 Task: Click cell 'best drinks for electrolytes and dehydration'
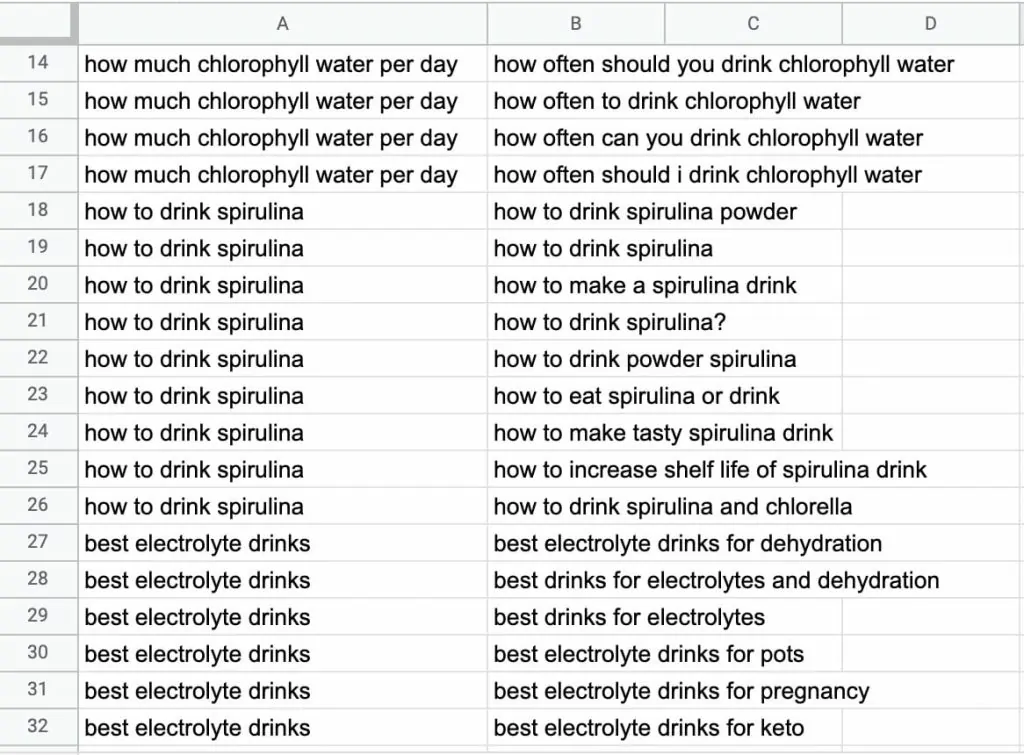tap(716, 579)
